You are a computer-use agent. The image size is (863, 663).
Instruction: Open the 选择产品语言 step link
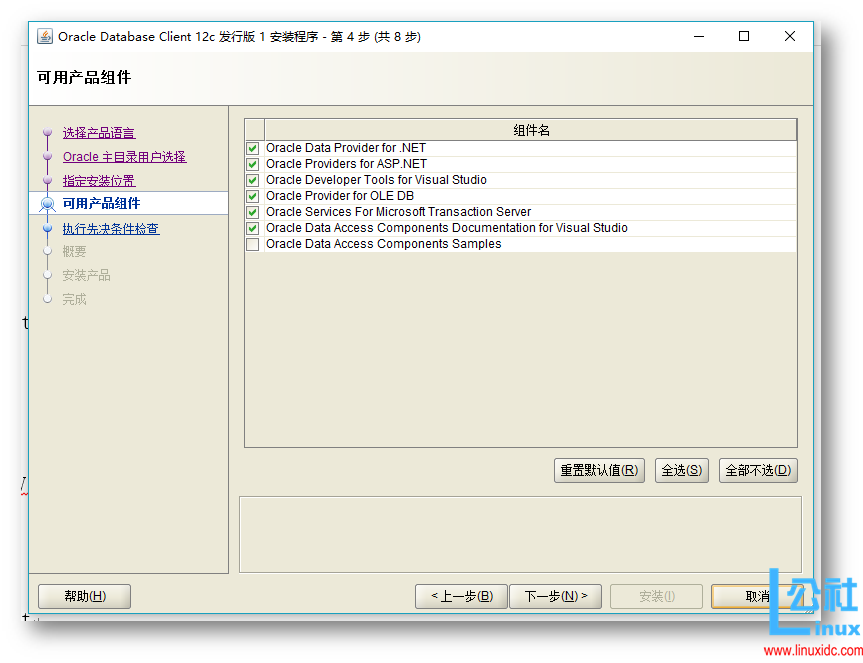(99, 133)
